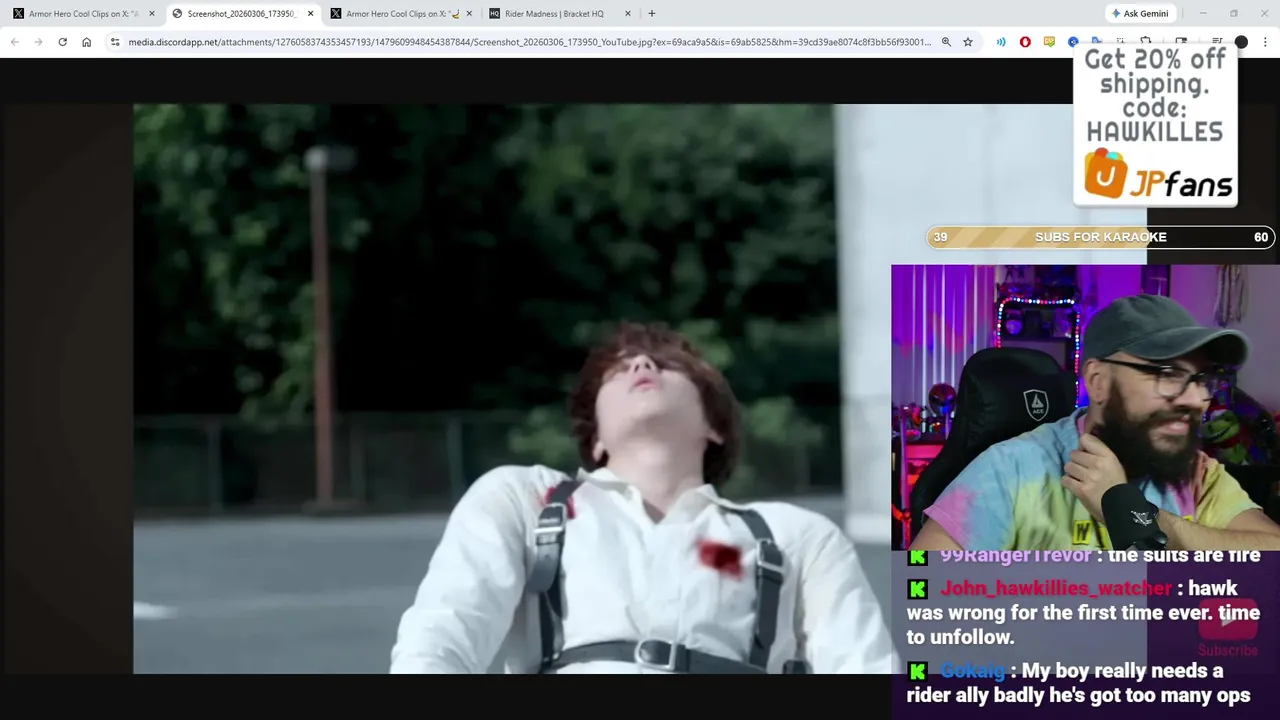Click the Kick icon beside 'My boy really needs'
This screenshot has width=1280, height=720.
[918, 672]
